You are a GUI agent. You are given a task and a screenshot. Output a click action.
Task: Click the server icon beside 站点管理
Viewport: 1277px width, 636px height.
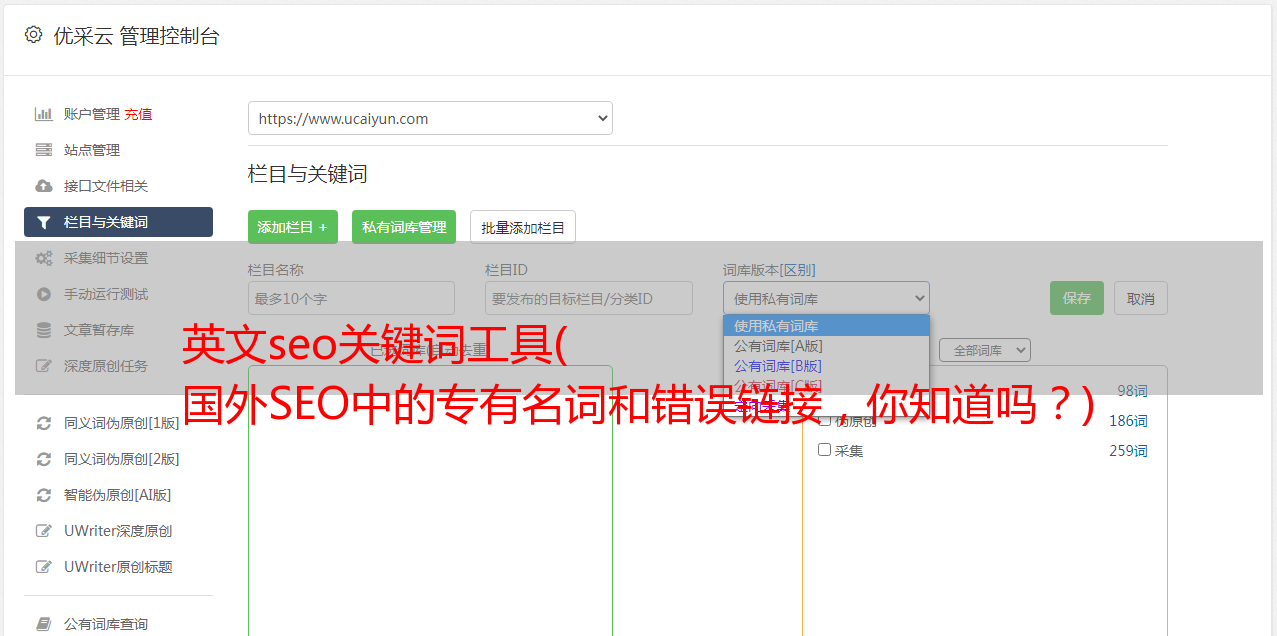(44, 150)
